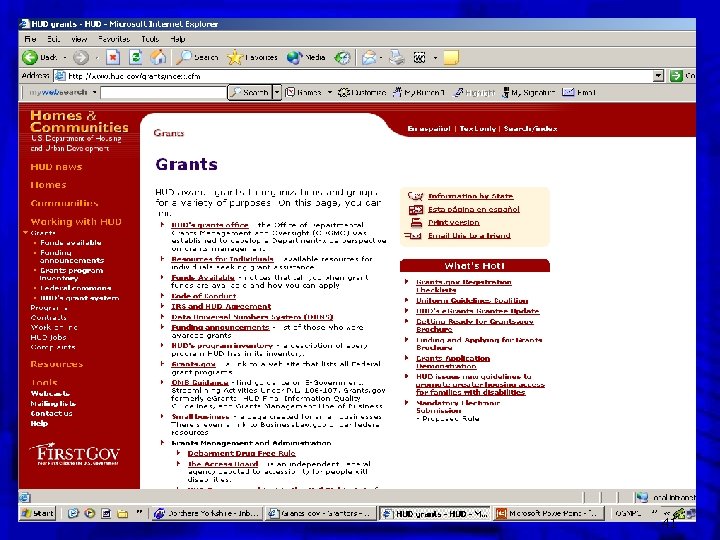The image size is (720, 540).
Task: Open the View menu
Action: point(79,39)
